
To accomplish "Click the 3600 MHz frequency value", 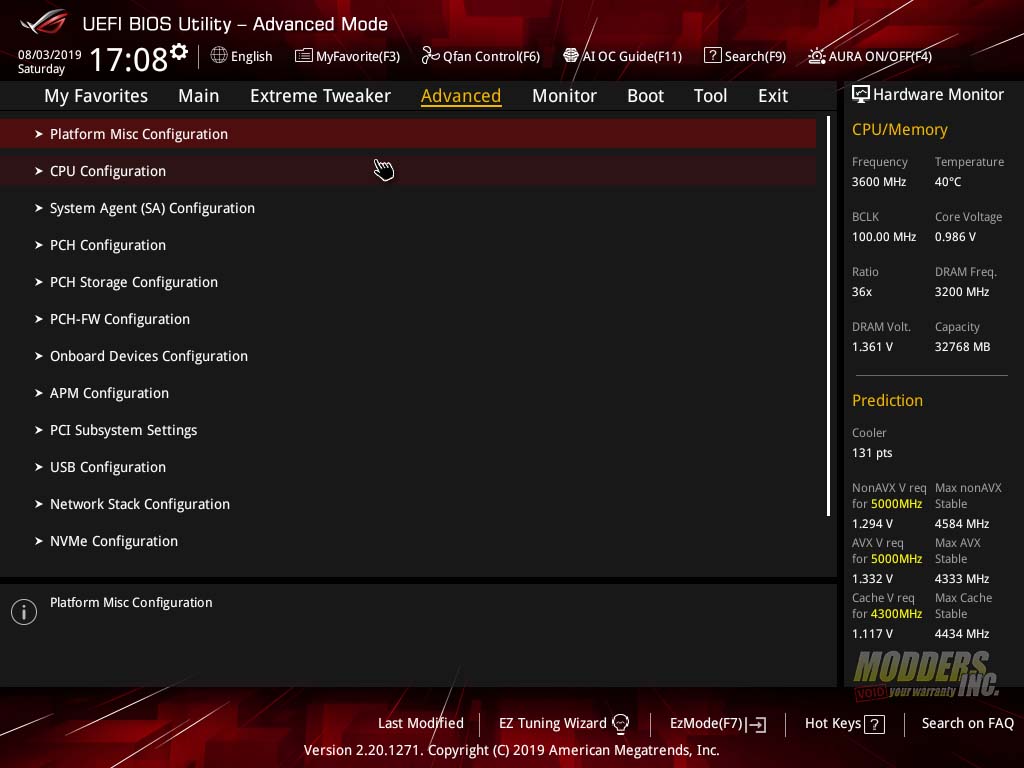I will point(878,182).
